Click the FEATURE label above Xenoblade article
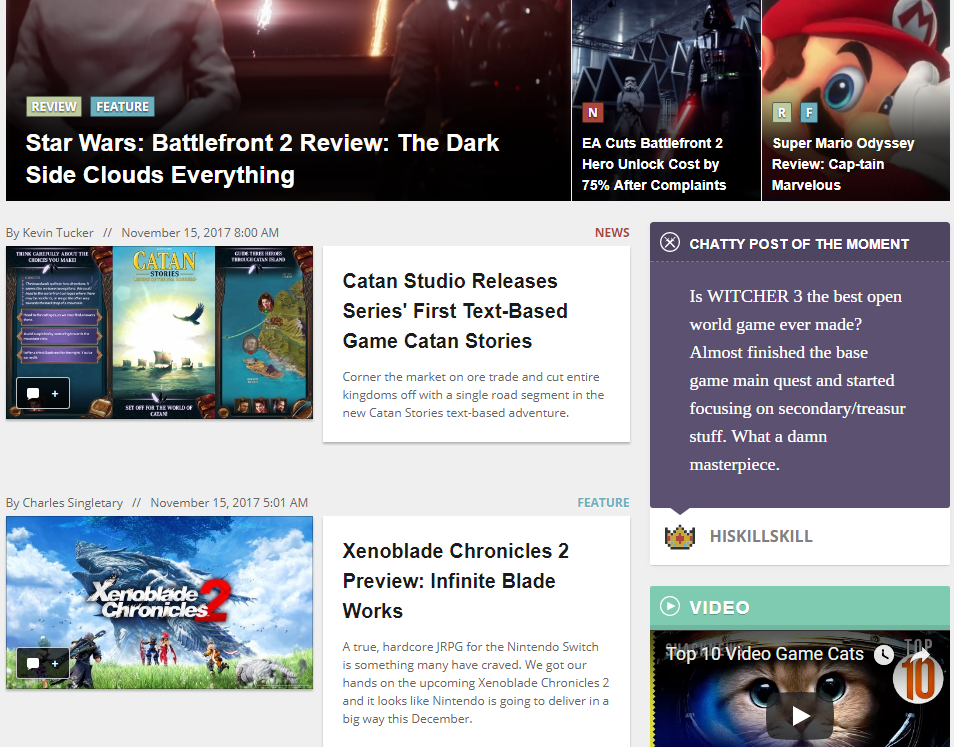This screenshot has width=954, height=747. click(604, 502)
